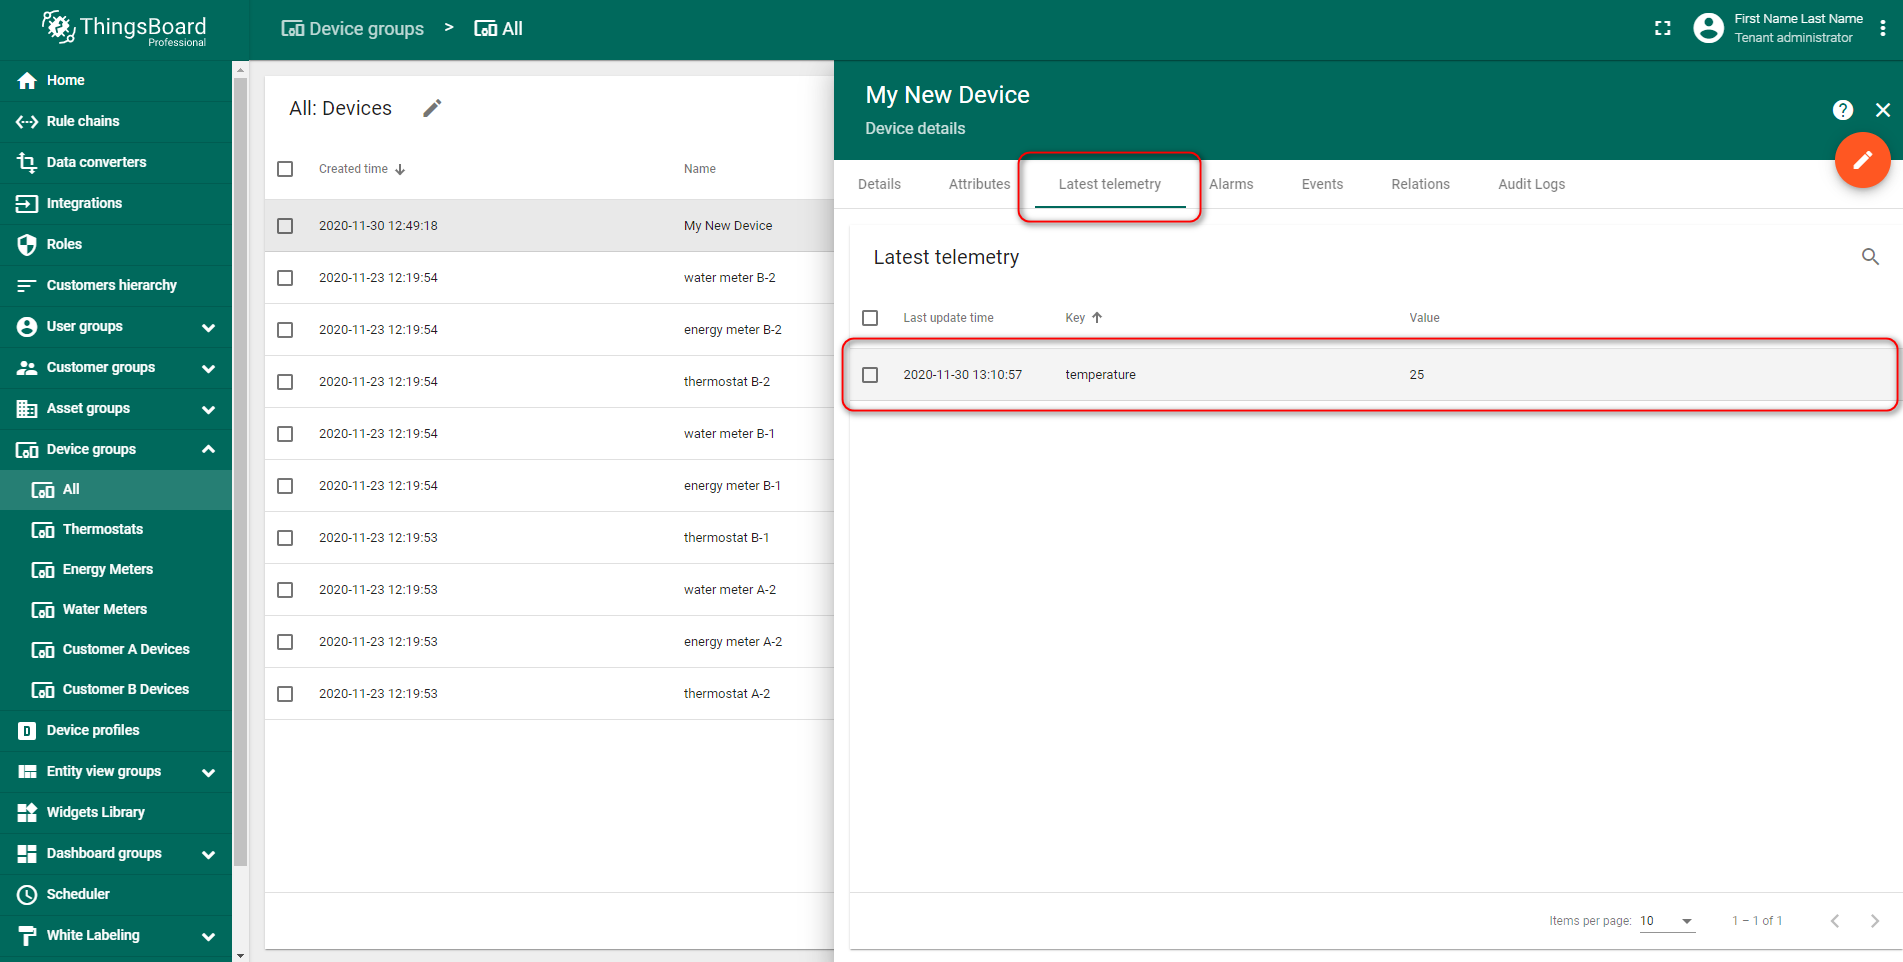
Task: Open the Integrations sidebar icon
Action: point(27,203)
